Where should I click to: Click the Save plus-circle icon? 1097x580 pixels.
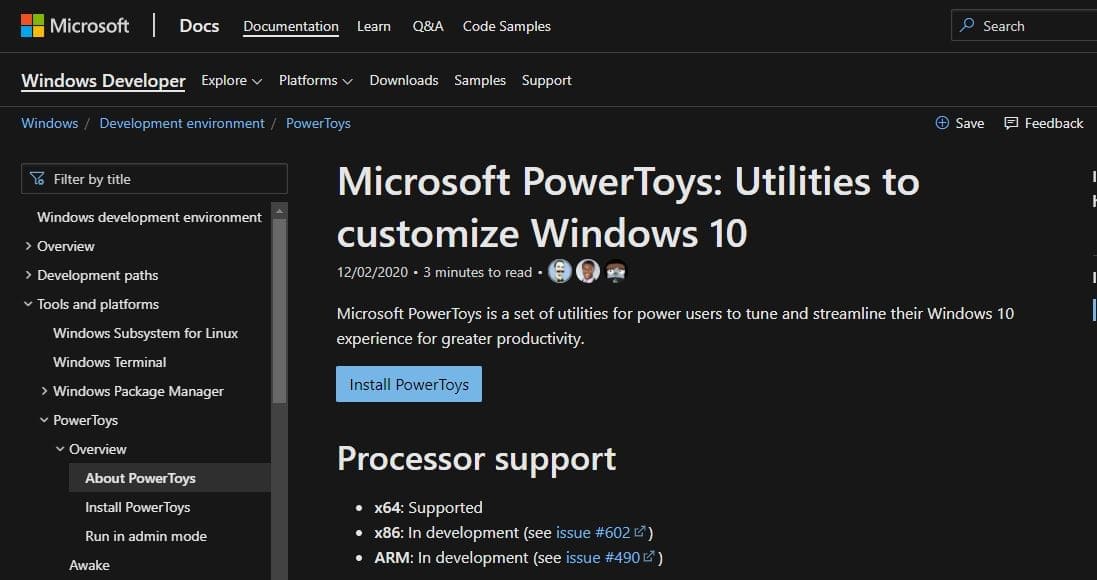(942, 123)
